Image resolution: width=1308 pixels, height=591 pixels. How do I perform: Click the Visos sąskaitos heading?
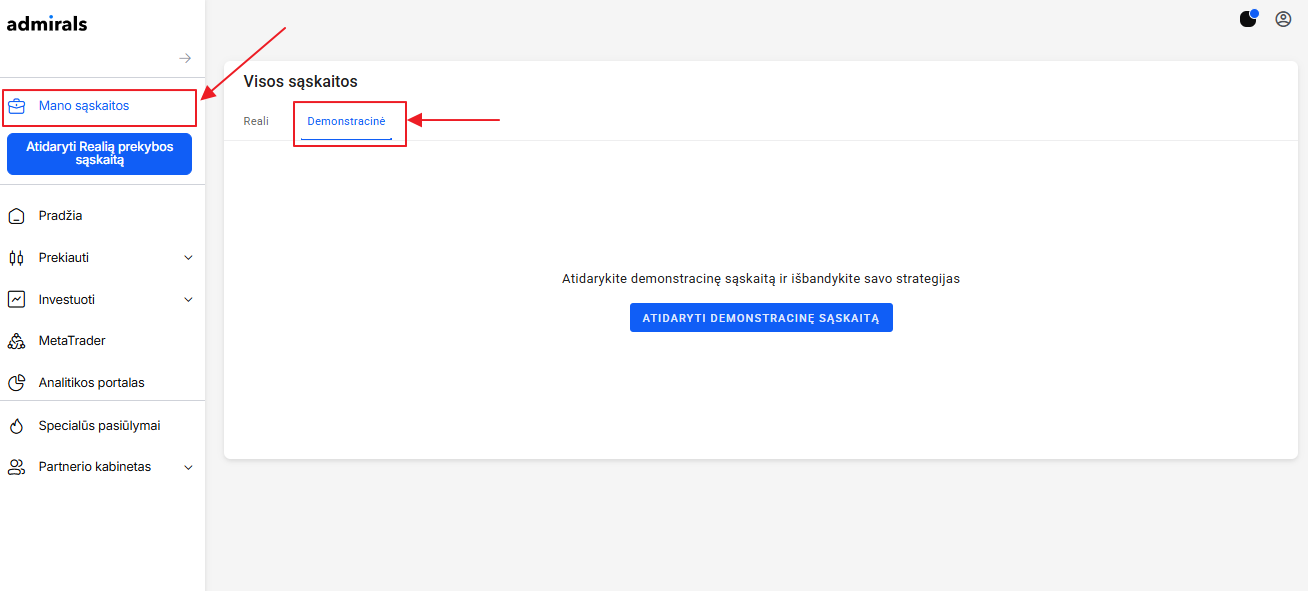[x=300, y=82]
